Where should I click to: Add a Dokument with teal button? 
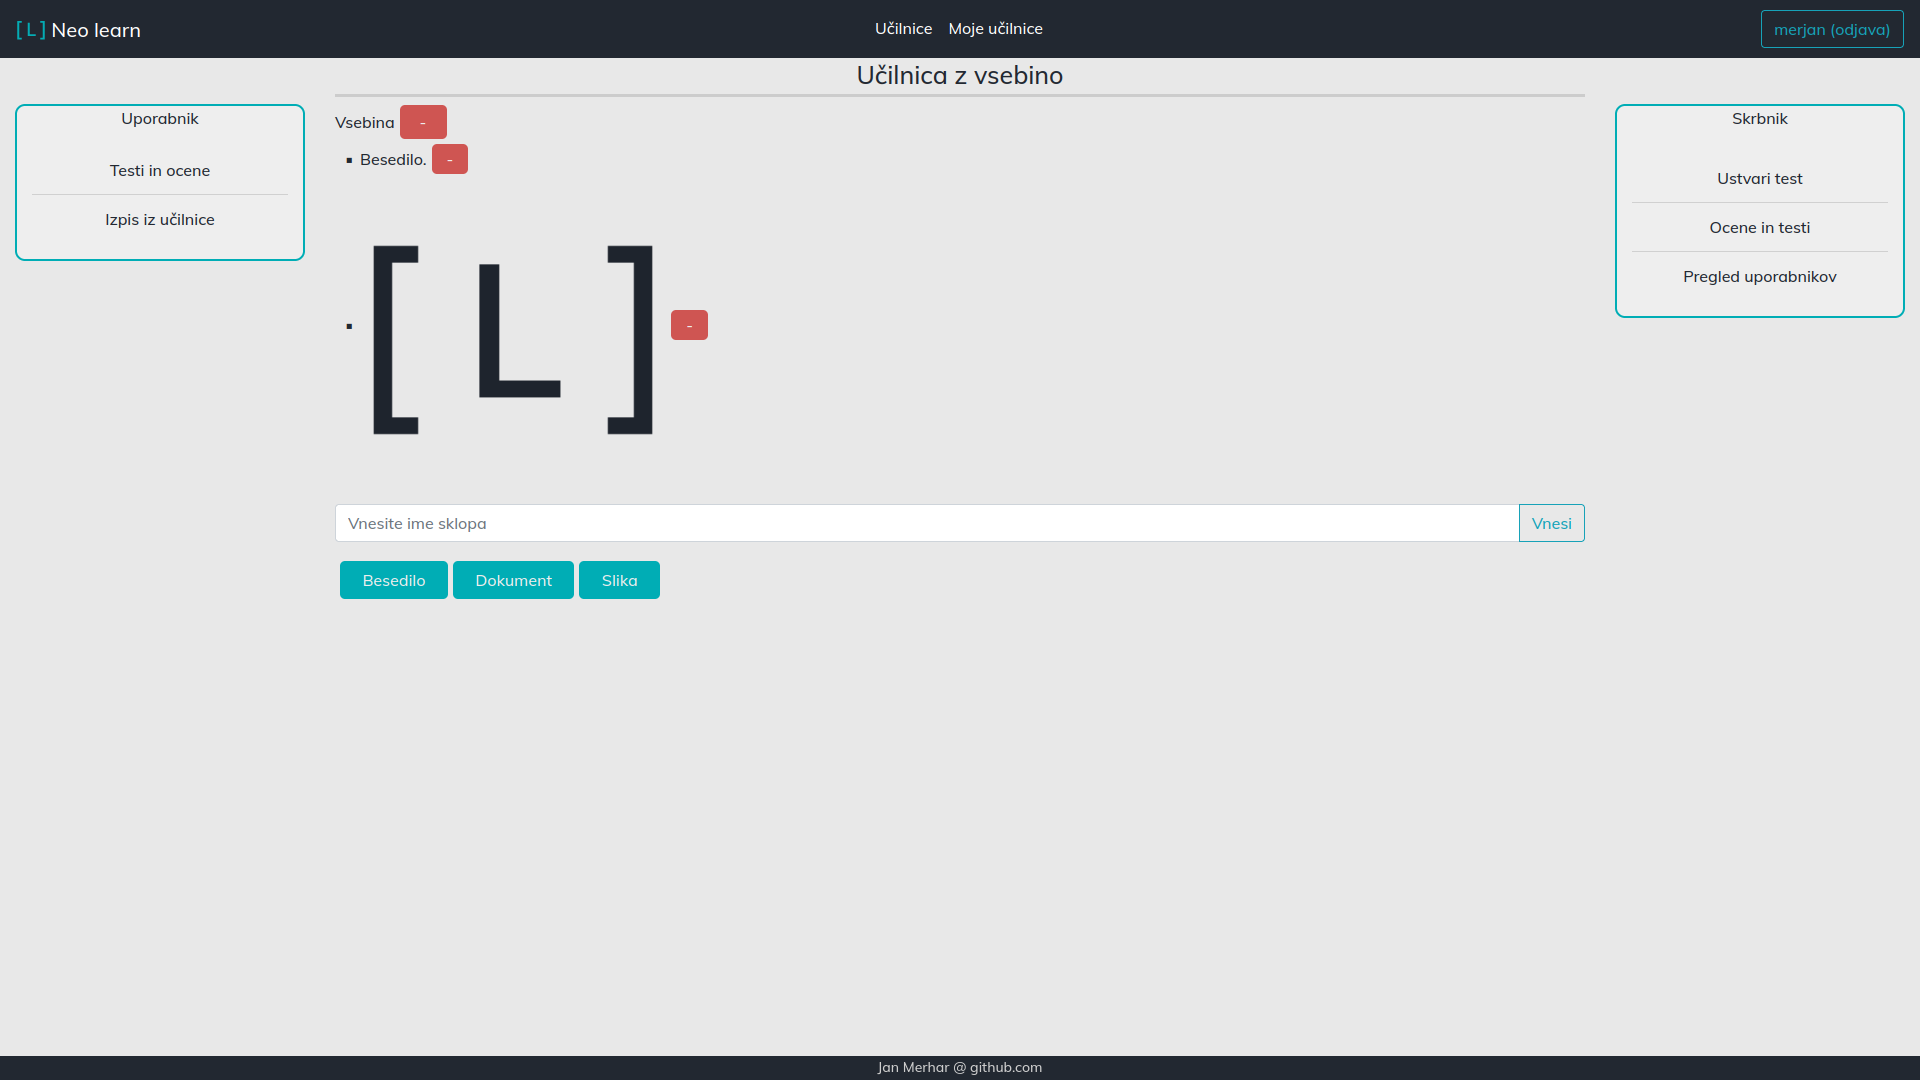(x=513, y=581)
